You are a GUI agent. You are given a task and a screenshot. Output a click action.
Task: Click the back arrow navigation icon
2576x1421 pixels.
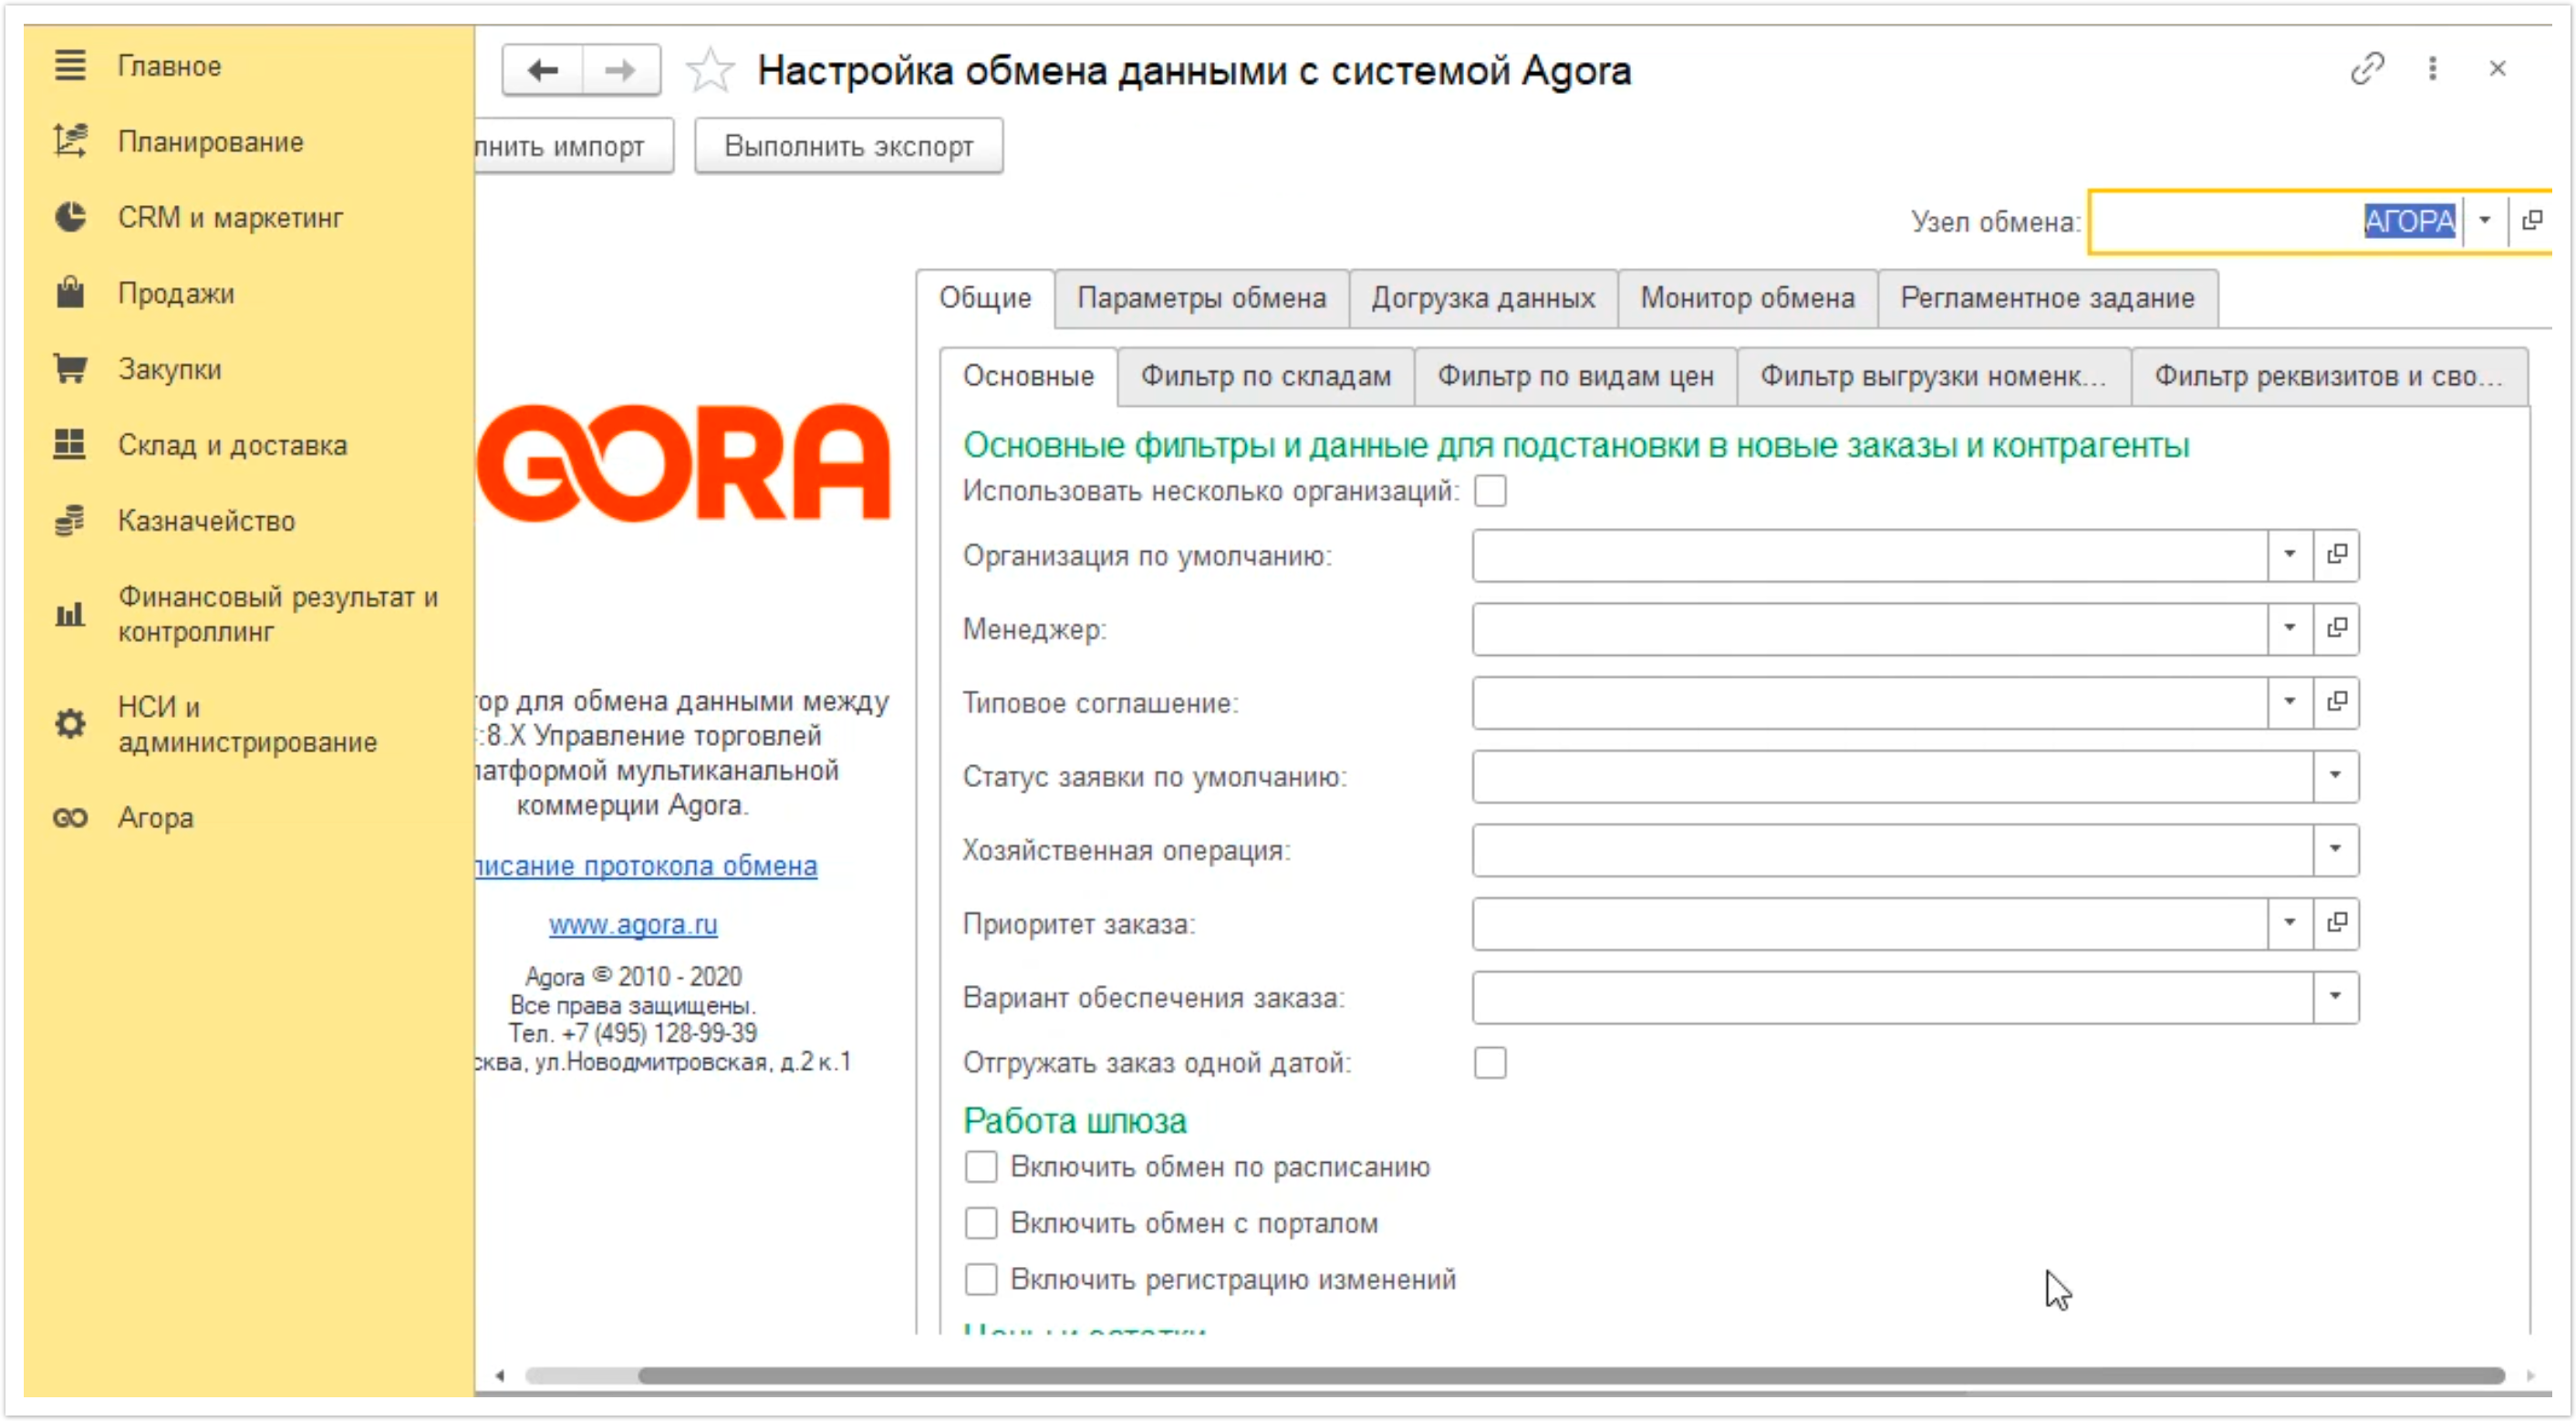click(x=543, y=70)
